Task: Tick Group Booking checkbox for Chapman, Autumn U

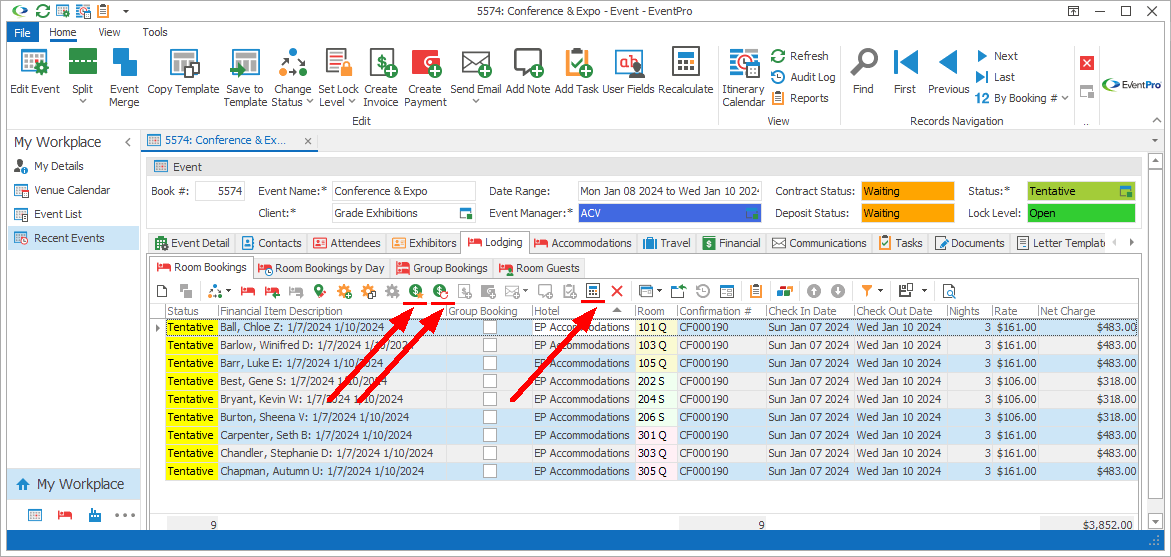Action: pos(490,470)
